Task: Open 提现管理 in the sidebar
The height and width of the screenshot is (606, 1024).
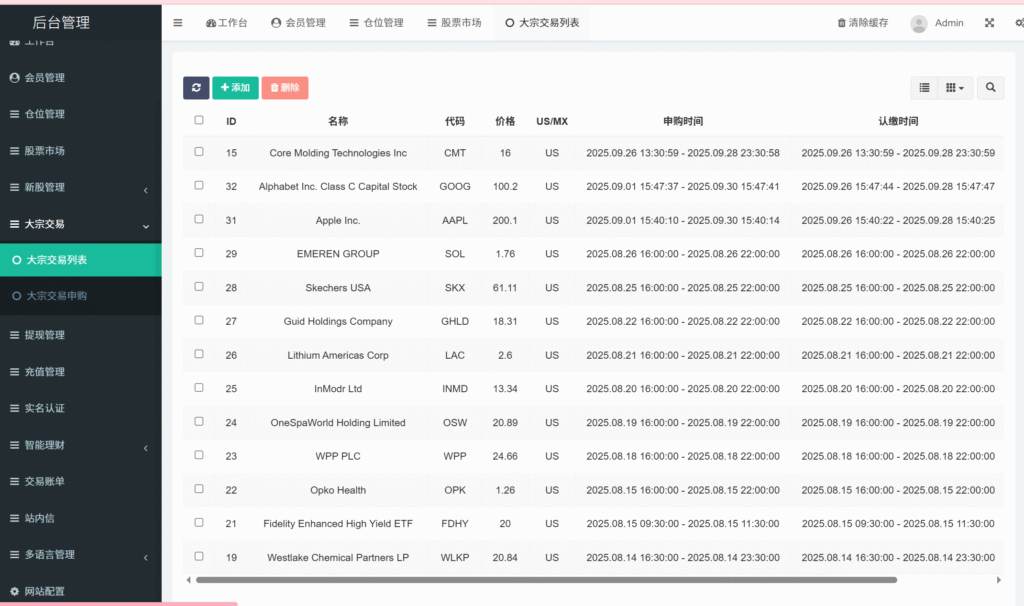Action: (x=44, y=335)
